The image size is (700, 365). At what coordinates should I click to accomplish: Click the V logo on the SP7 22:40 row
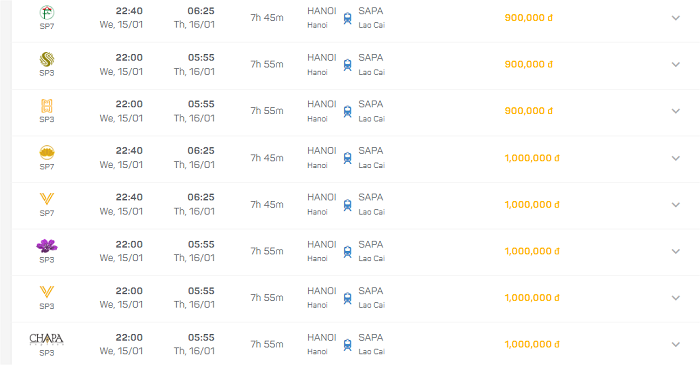click(47, 199)
